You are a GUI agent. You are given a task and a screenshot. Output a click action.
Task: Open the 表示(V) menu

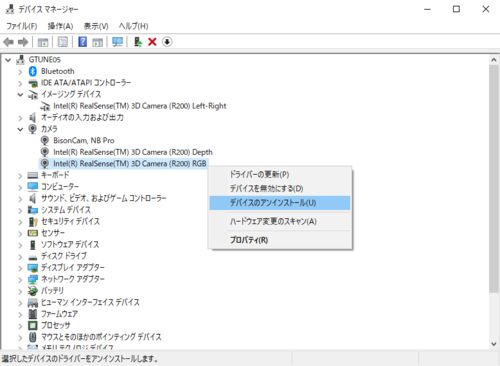pyautogui.click(x=96, y=26)
